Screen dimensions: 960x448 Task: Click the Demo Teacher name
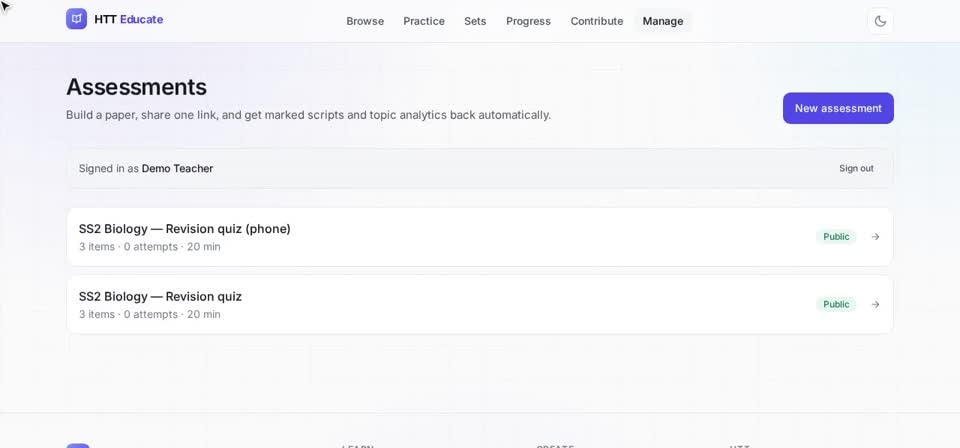[178, 169]
